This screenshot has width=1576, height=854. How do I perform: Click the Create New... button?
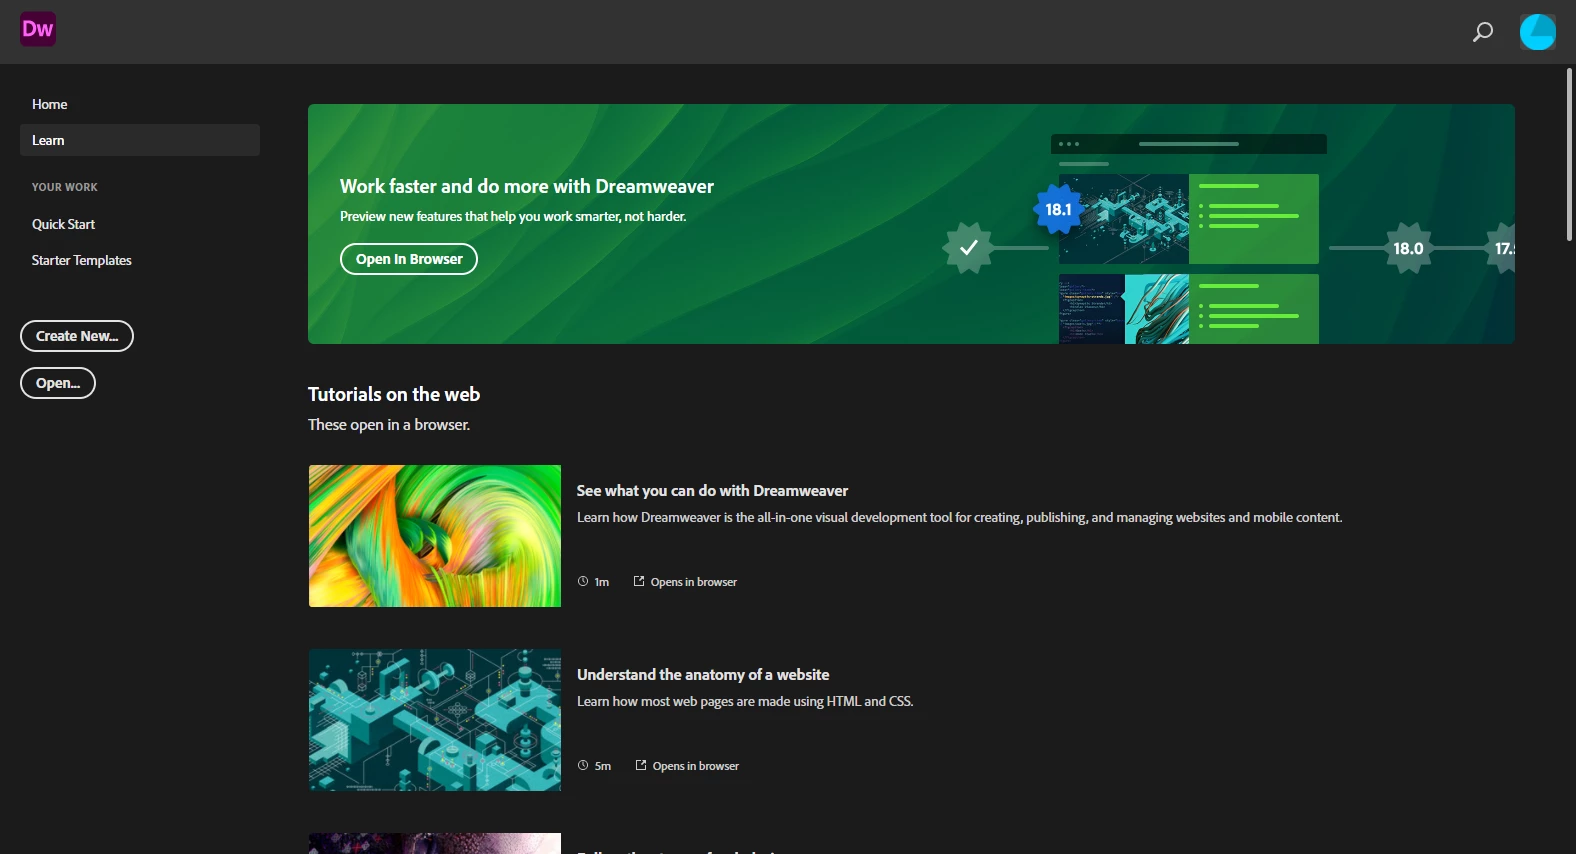[x=77, y=336]
